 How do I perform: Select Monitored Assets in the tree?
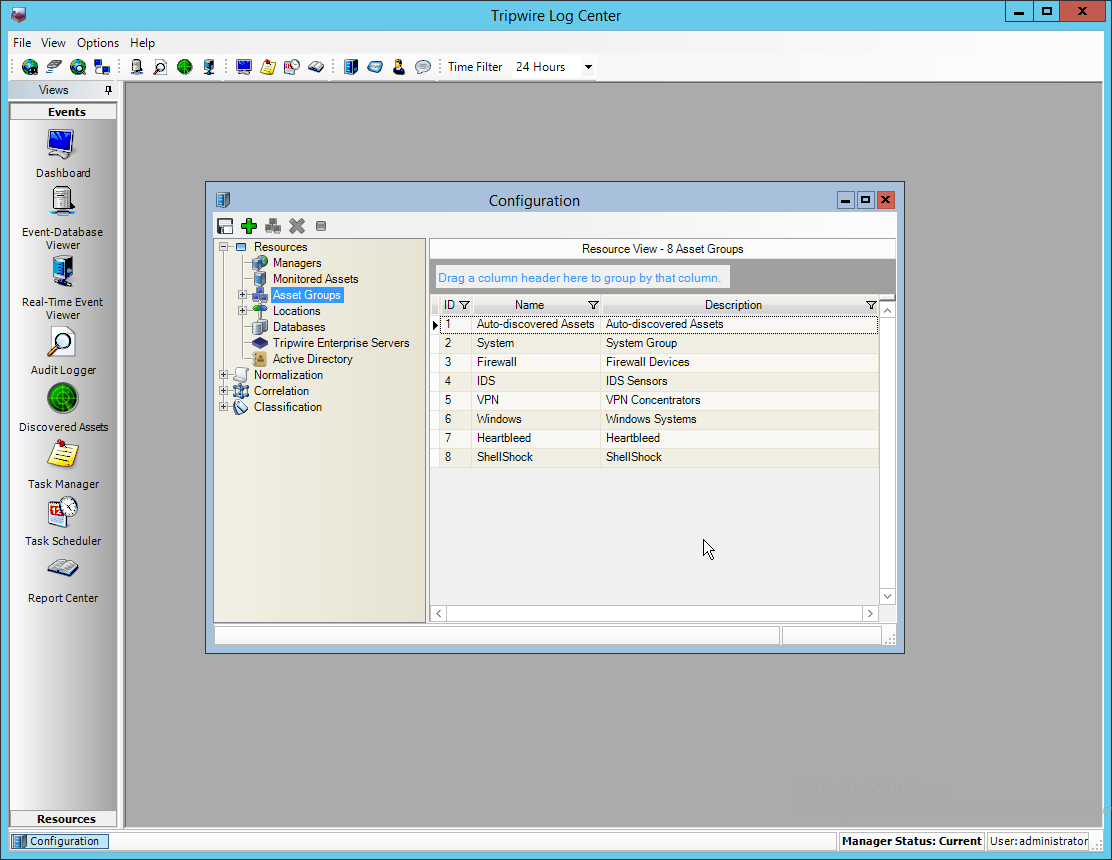click(x=316, y=279)
